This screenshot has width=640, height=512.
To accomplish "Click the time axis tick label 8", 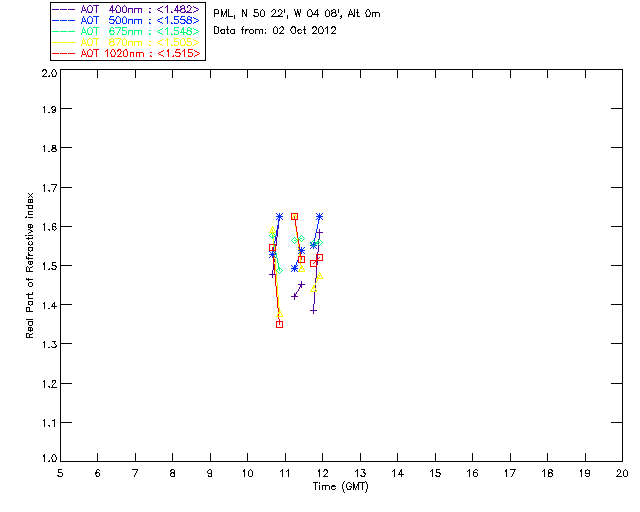I will [x=173, y=473].
